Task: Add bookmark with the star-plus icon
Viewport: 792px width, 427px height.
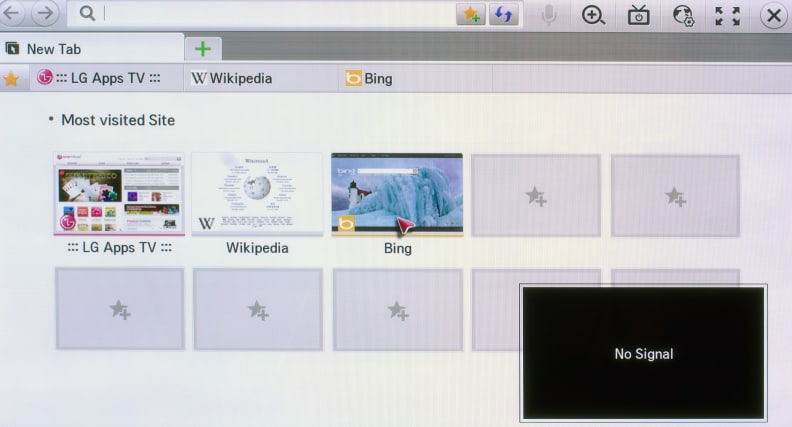Action: point(471,14)
